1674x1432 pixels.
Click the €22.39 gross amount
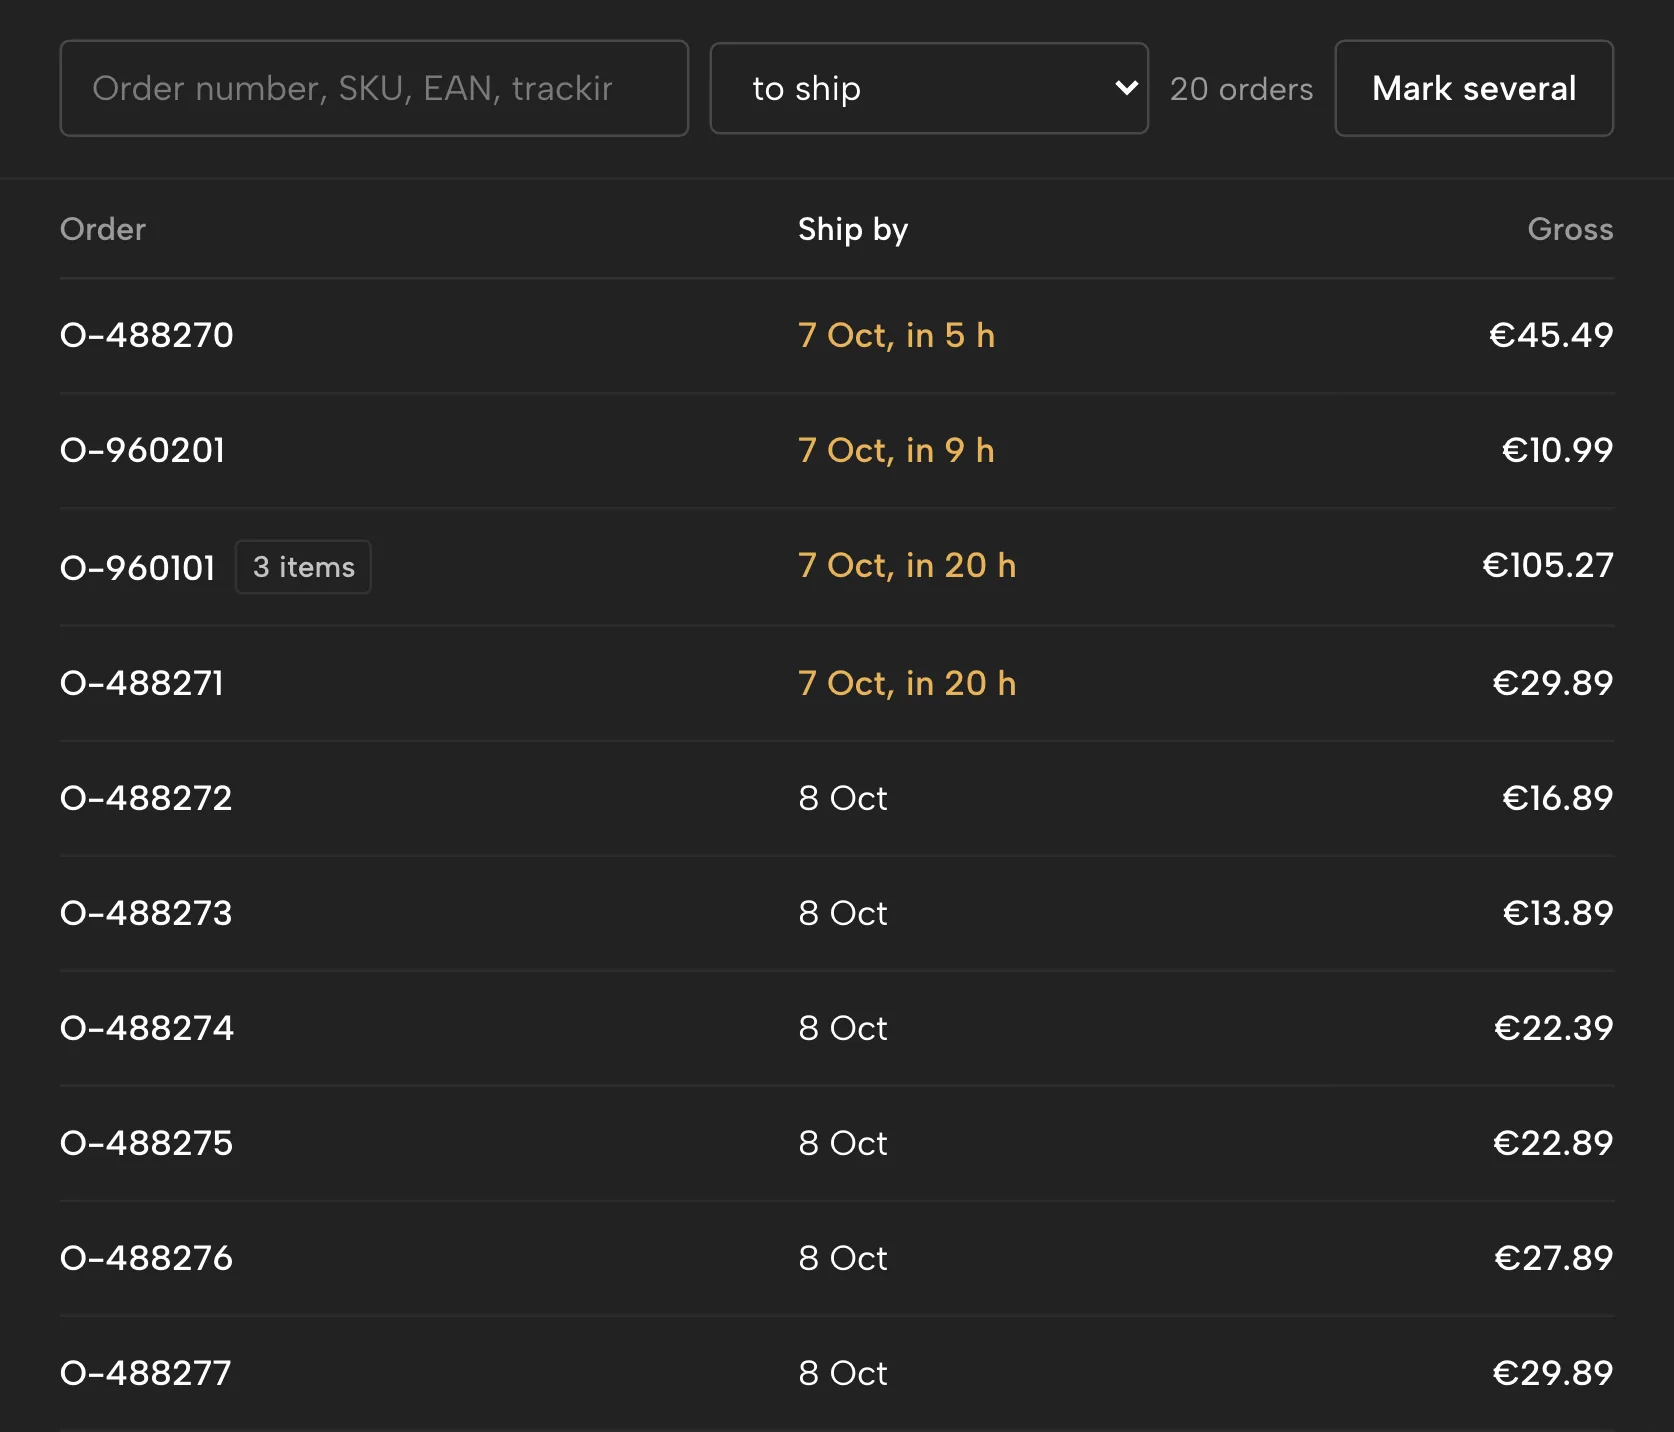click(1553, 1028)
